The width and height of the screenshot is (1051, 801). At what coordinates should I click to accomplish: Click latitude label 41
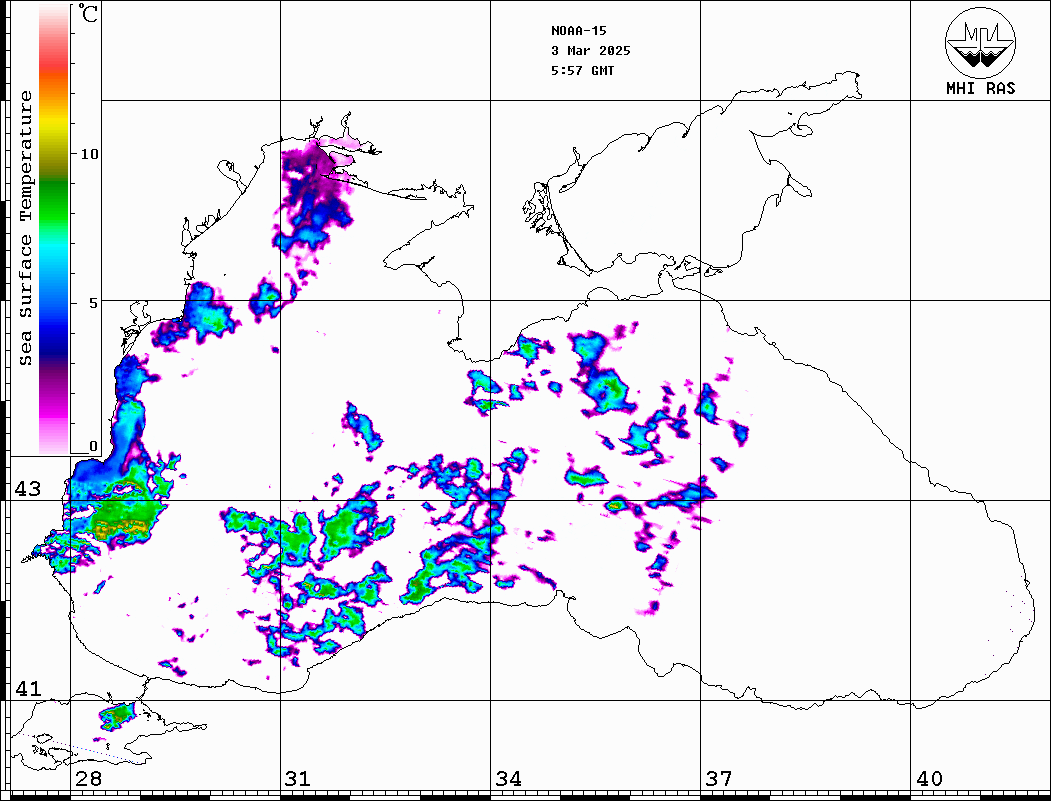[x=28, y=688]
